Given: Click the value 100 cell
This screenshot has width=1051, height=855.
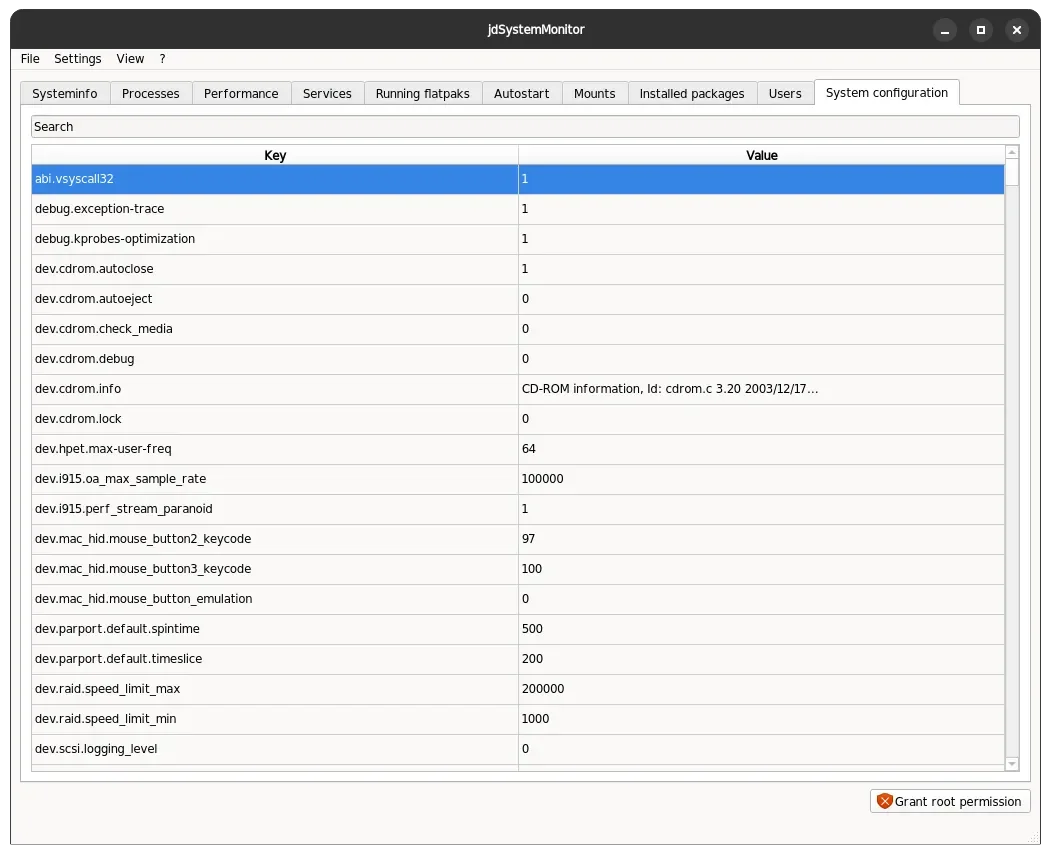Looking at the screenshot, I should [761, 569].
